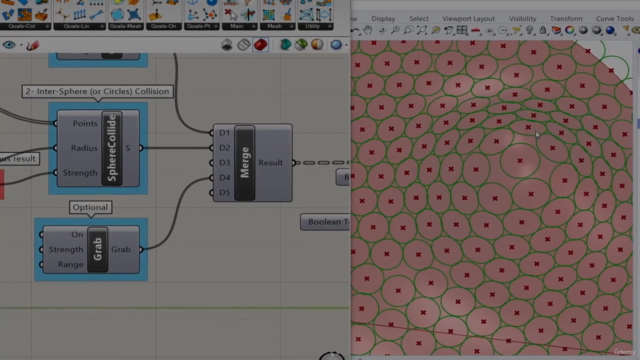Select the Zoom Dynamic magnifier icon

tap(395, 31)
